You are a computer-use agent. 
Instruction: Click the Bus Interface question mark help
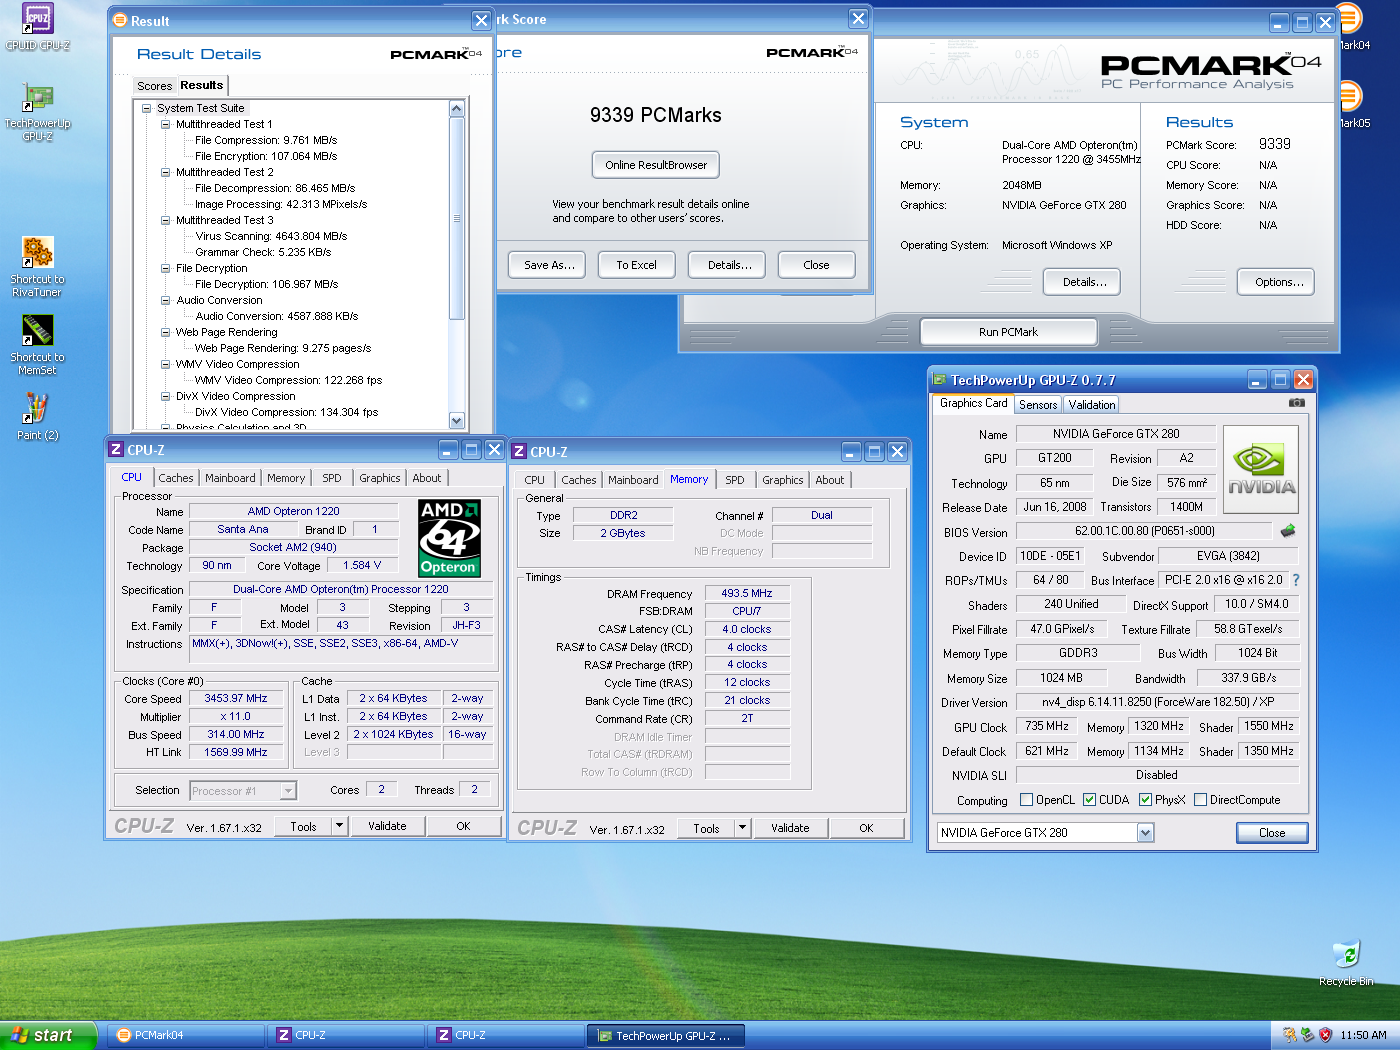1296,580
